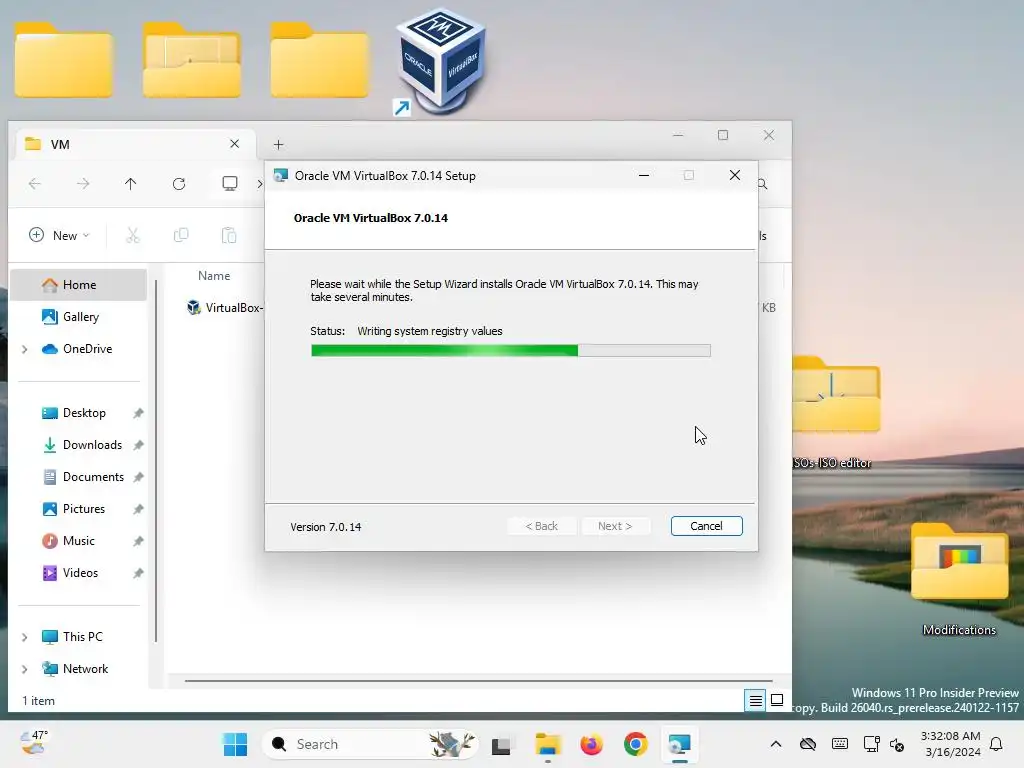Go forward in File Explorer
The height and width of the screenshot is (768, 1024).
(82, 184)
